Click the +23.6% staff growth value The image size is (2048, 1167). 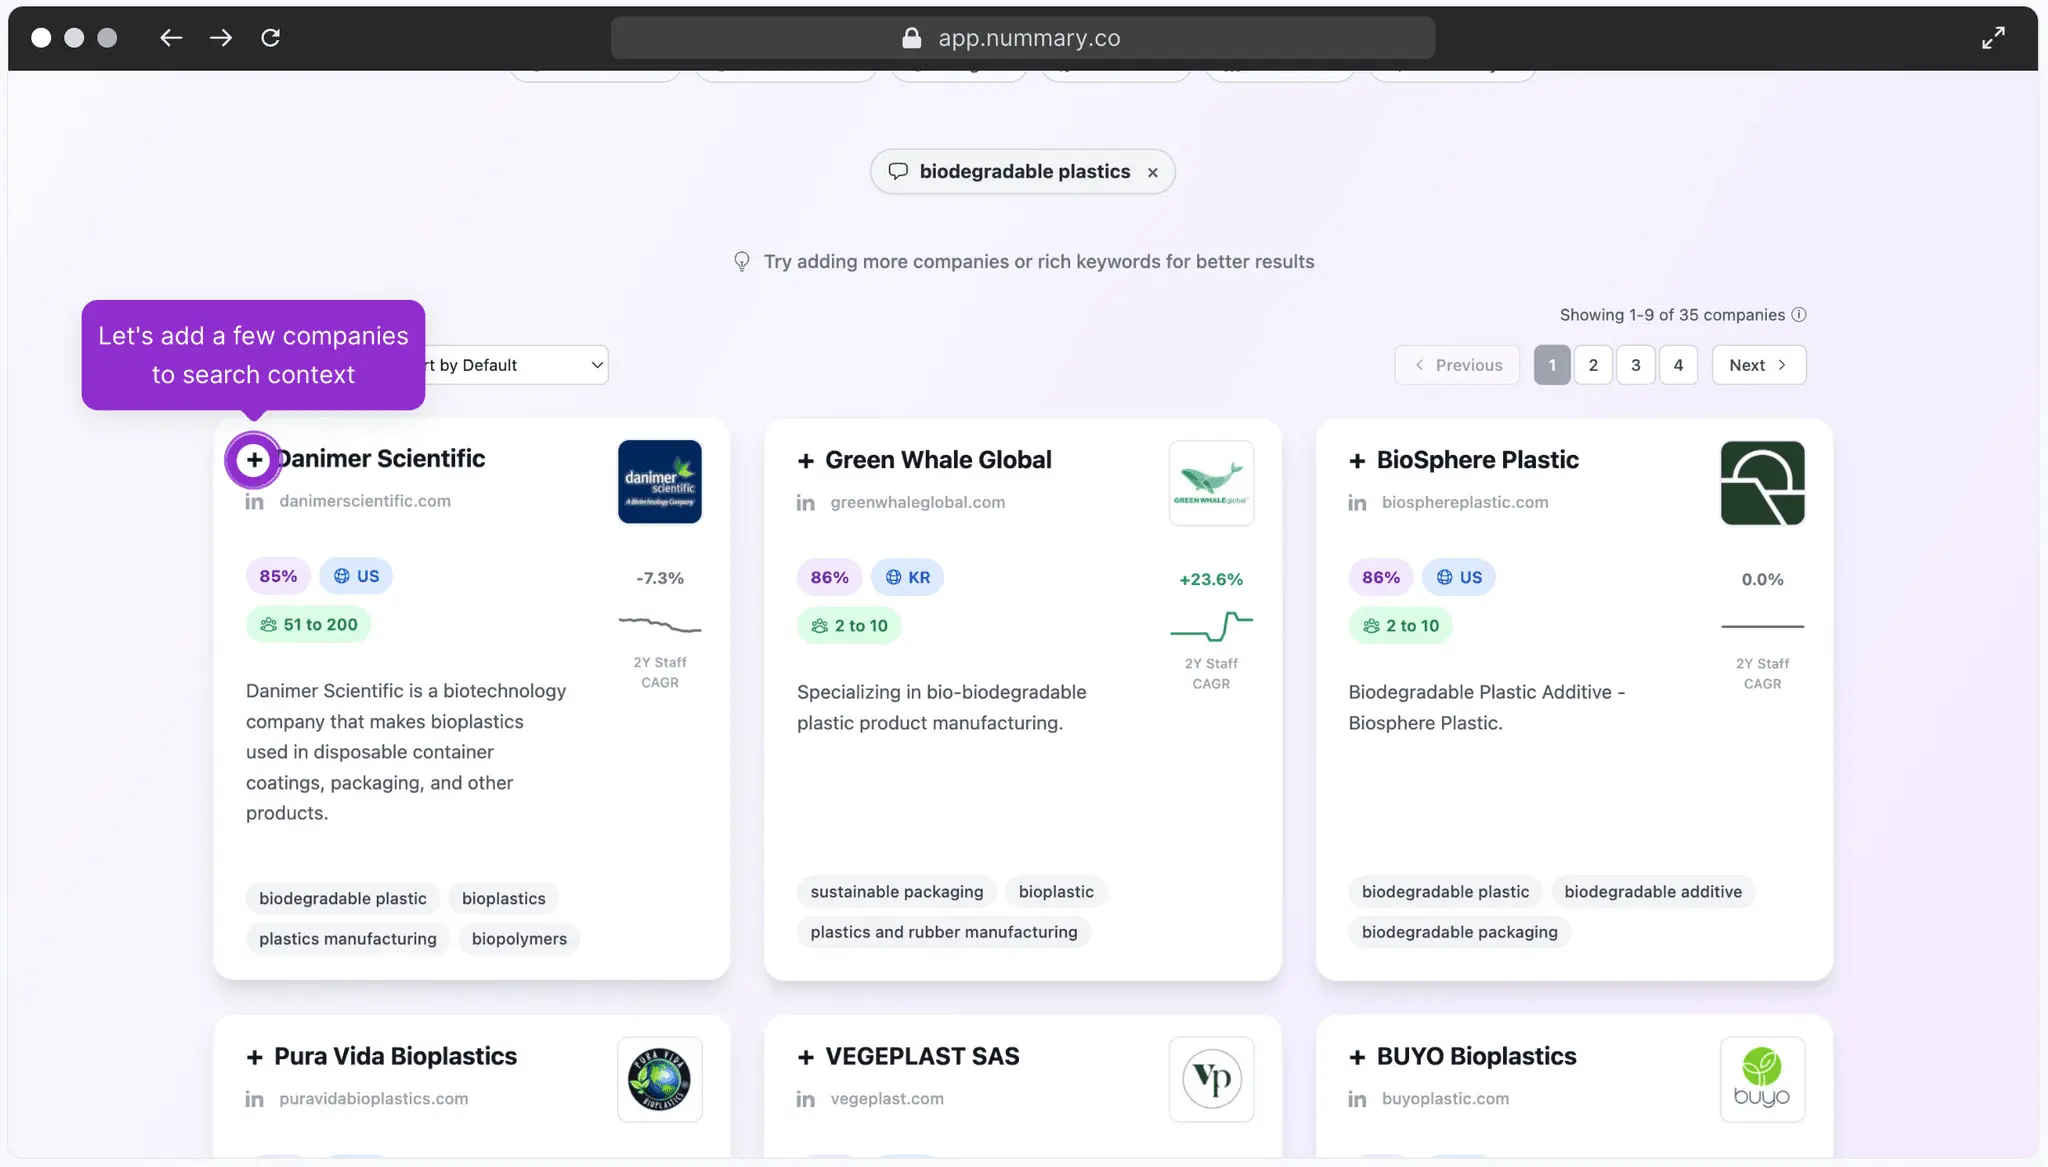tap(1211, 580)
